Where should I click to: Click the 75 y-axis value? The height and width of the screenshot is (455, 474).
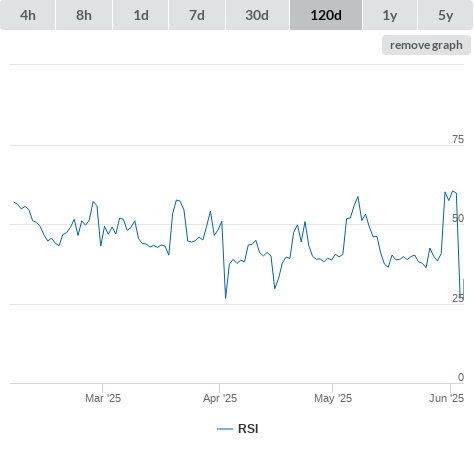coord(458,139)
